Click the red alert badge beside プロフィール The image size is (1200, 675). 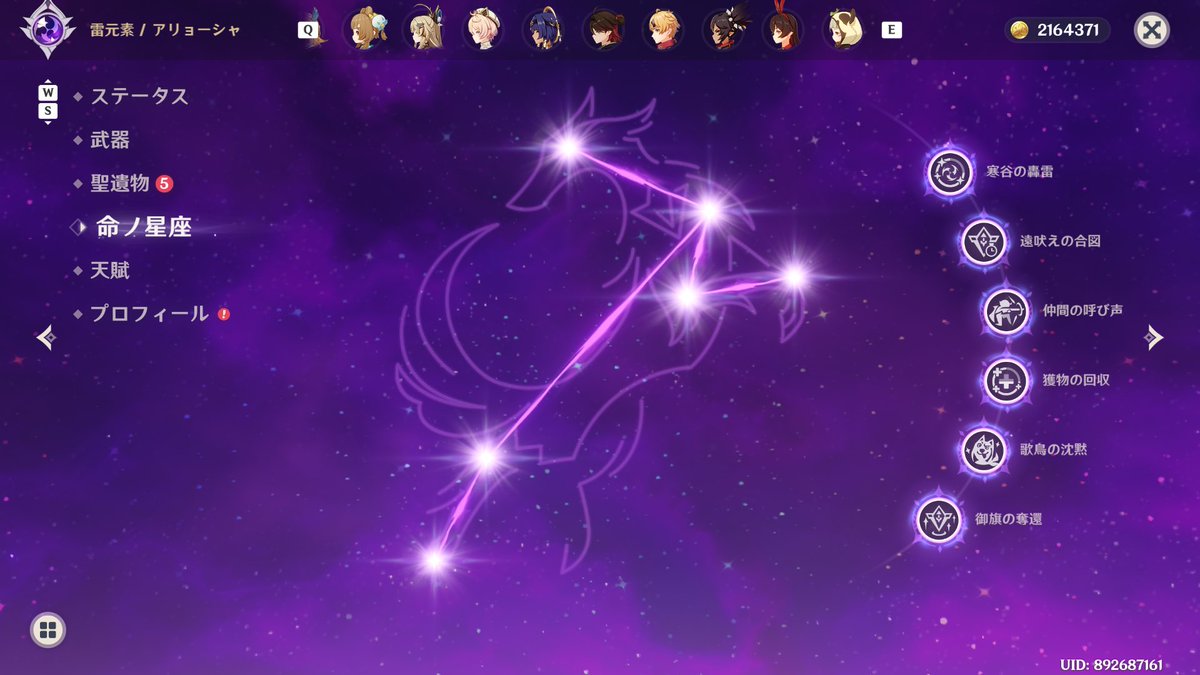224,314
